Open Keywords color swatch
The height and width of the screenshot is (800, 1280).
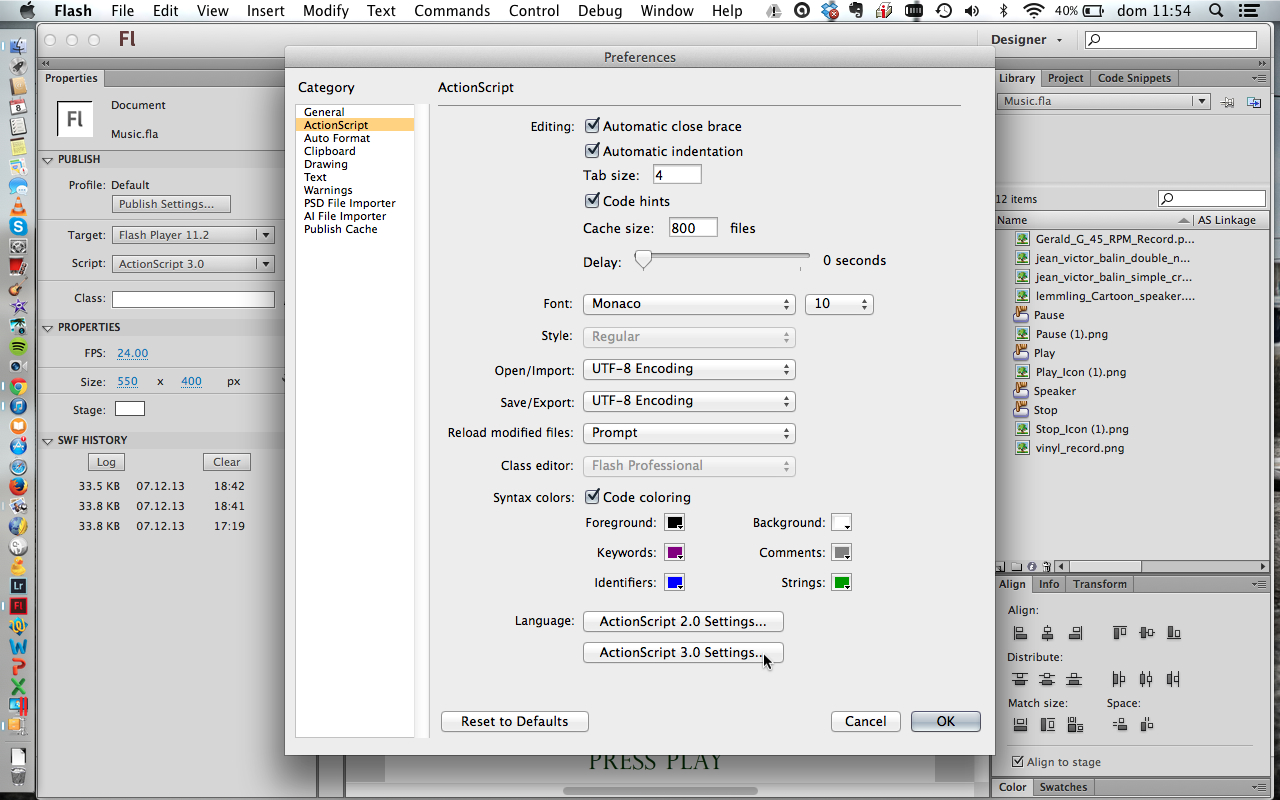tap(675, 553)
